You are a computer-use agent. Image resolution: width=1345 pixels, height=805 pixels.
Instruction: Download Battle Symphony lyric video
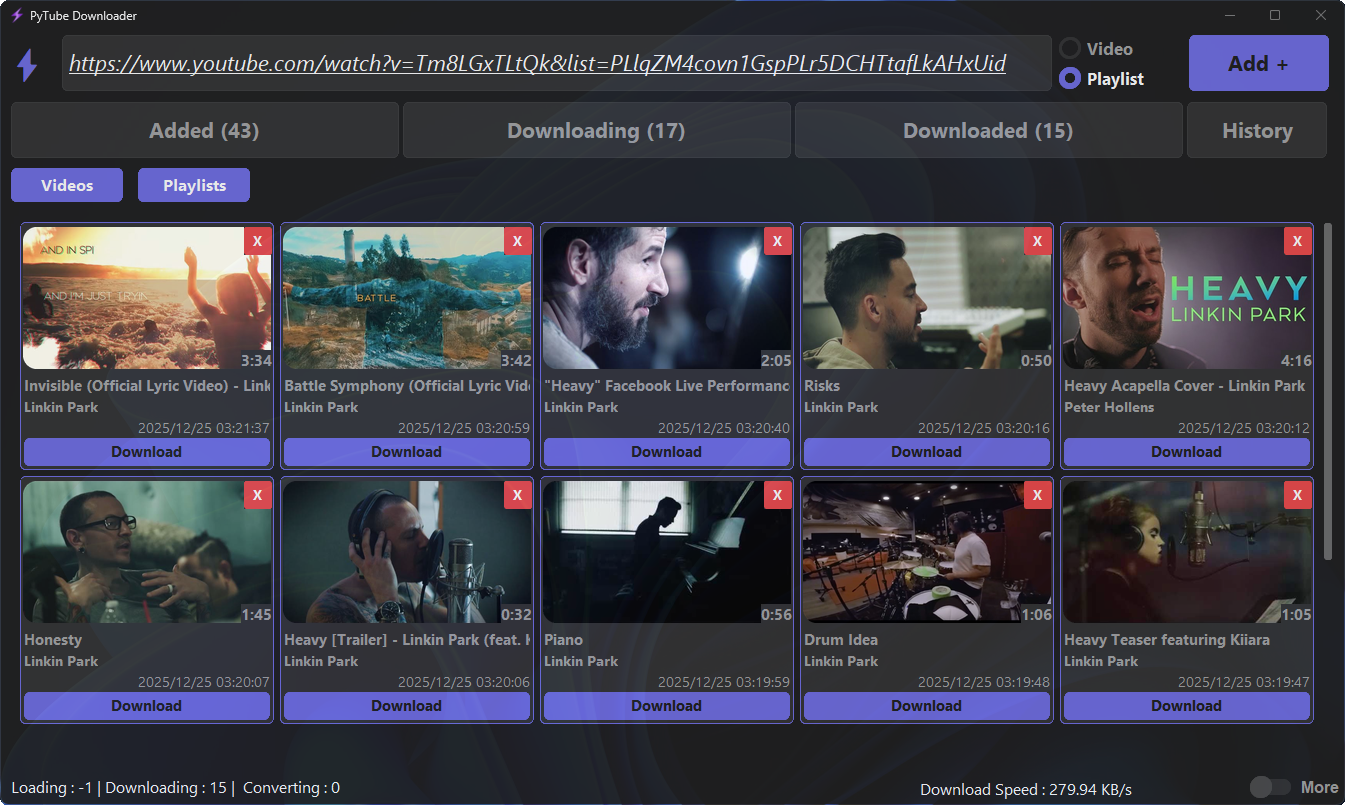406,452
